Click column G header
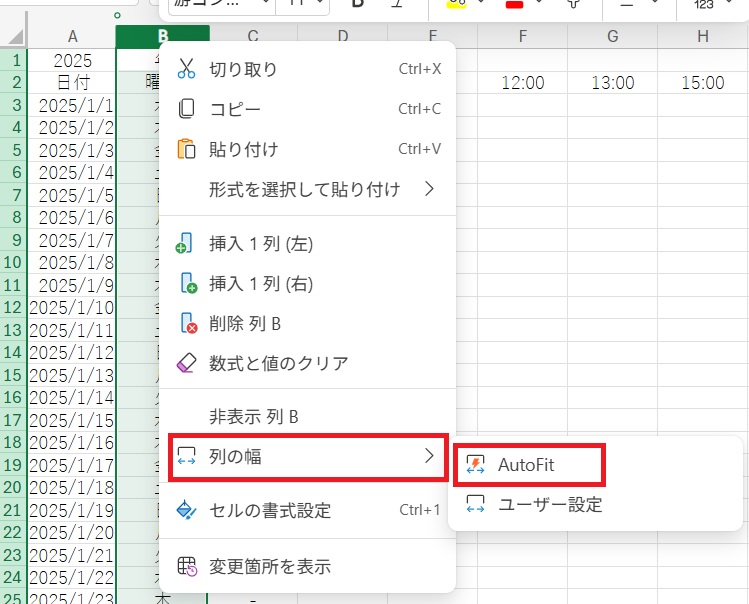Viewport: 749px width, 604px height. 612,36
